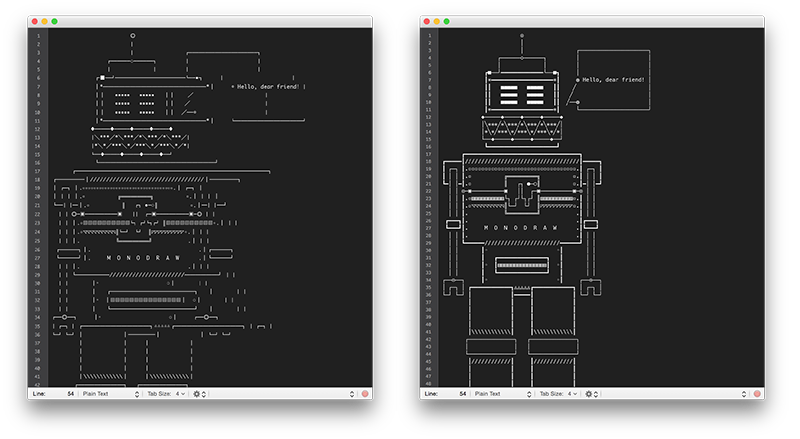800x439 pixels.
Task: Click the "MONODRAW" text in left window
Action: tap(143, 258)
